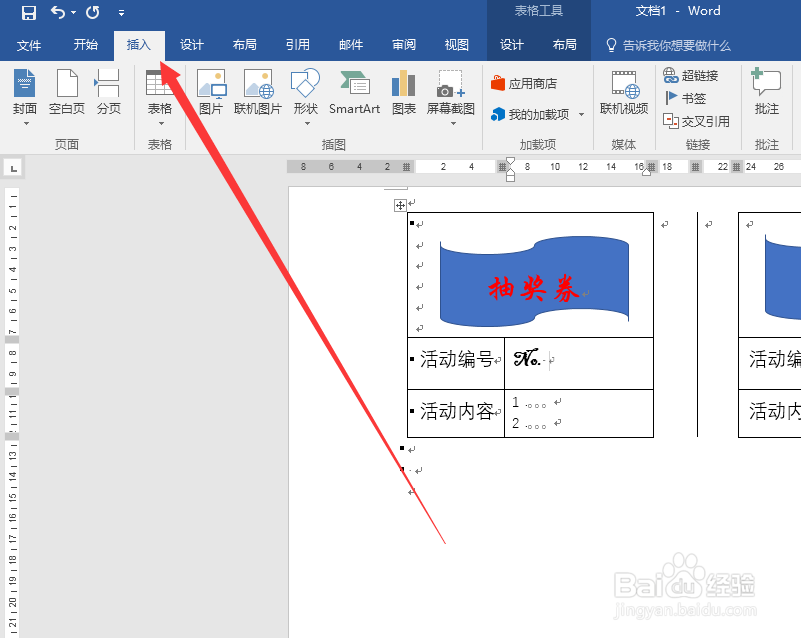Expand the 屏幕截图 dropdown arrow
This screenshot has height=638, width=801.
pos(453,124)
